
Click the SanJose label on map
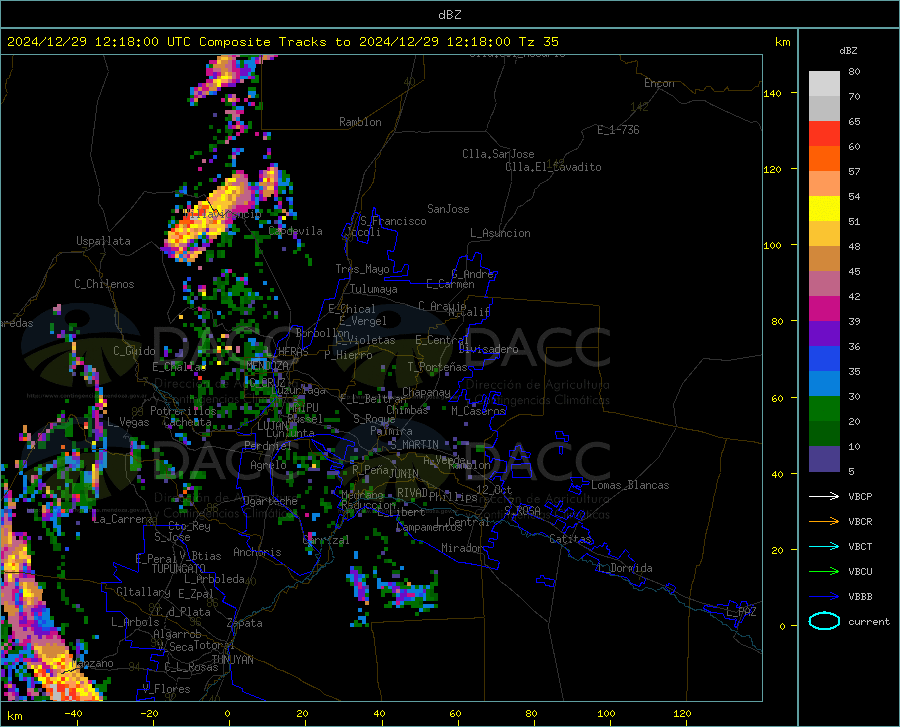click(448, 209)
